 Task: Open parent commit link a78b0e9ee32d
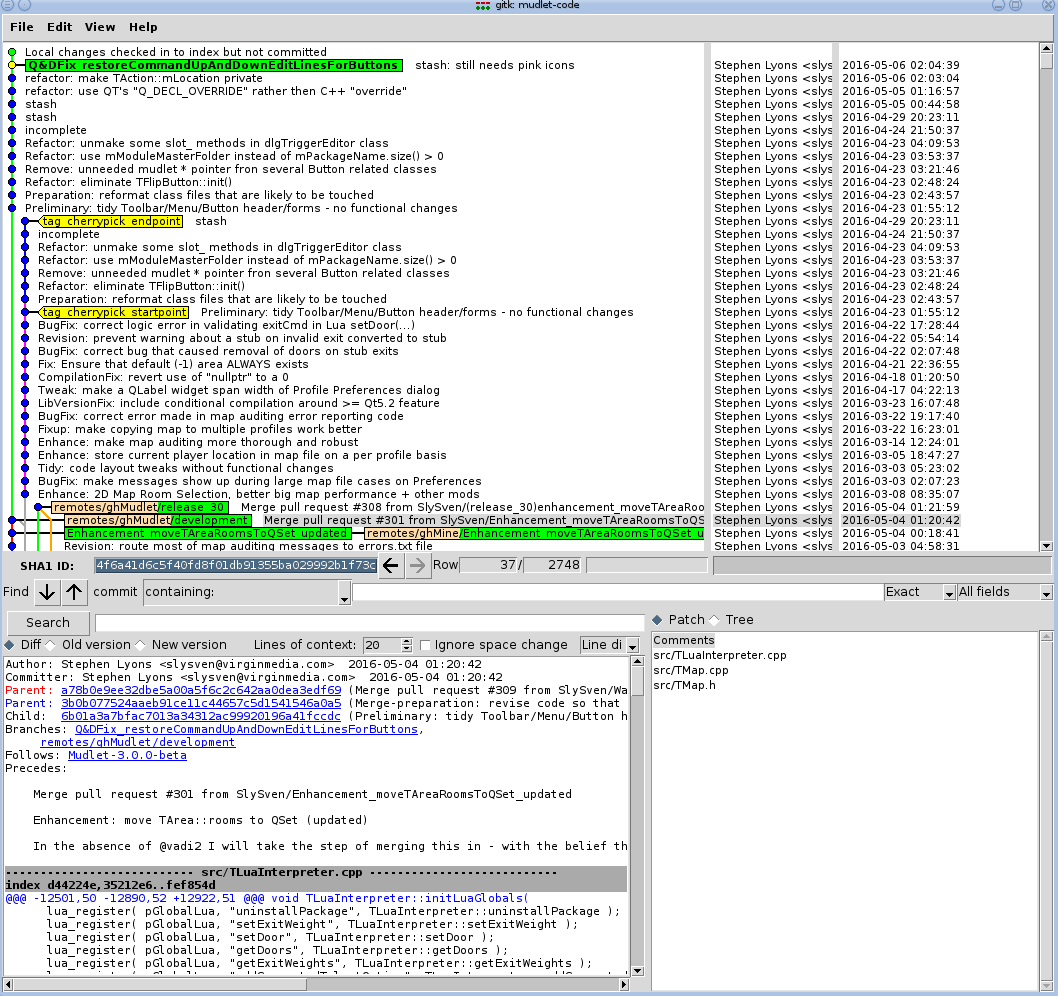pos(201,690)
